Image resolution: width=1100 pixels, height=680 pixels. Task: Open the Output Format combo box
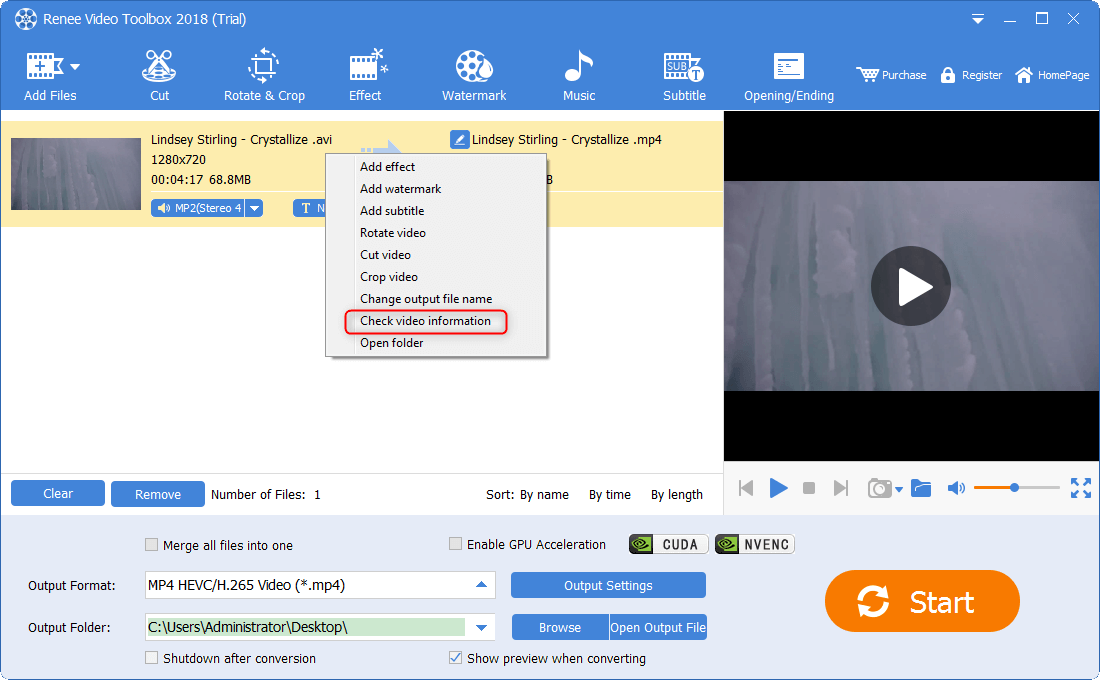[320, 585]
